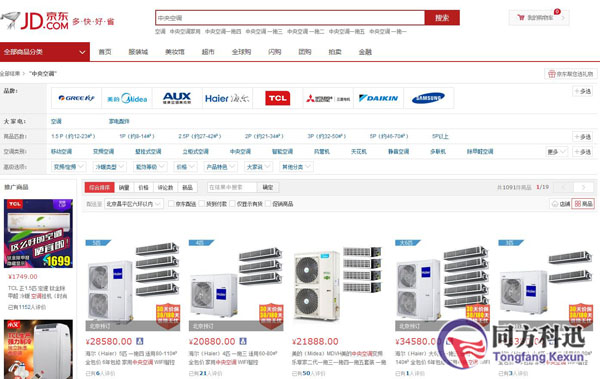Open the 北京昌平区 delivery location dropdown
Image resolution: width=600 pixels, height=379 pixels.
coord(134,204)
